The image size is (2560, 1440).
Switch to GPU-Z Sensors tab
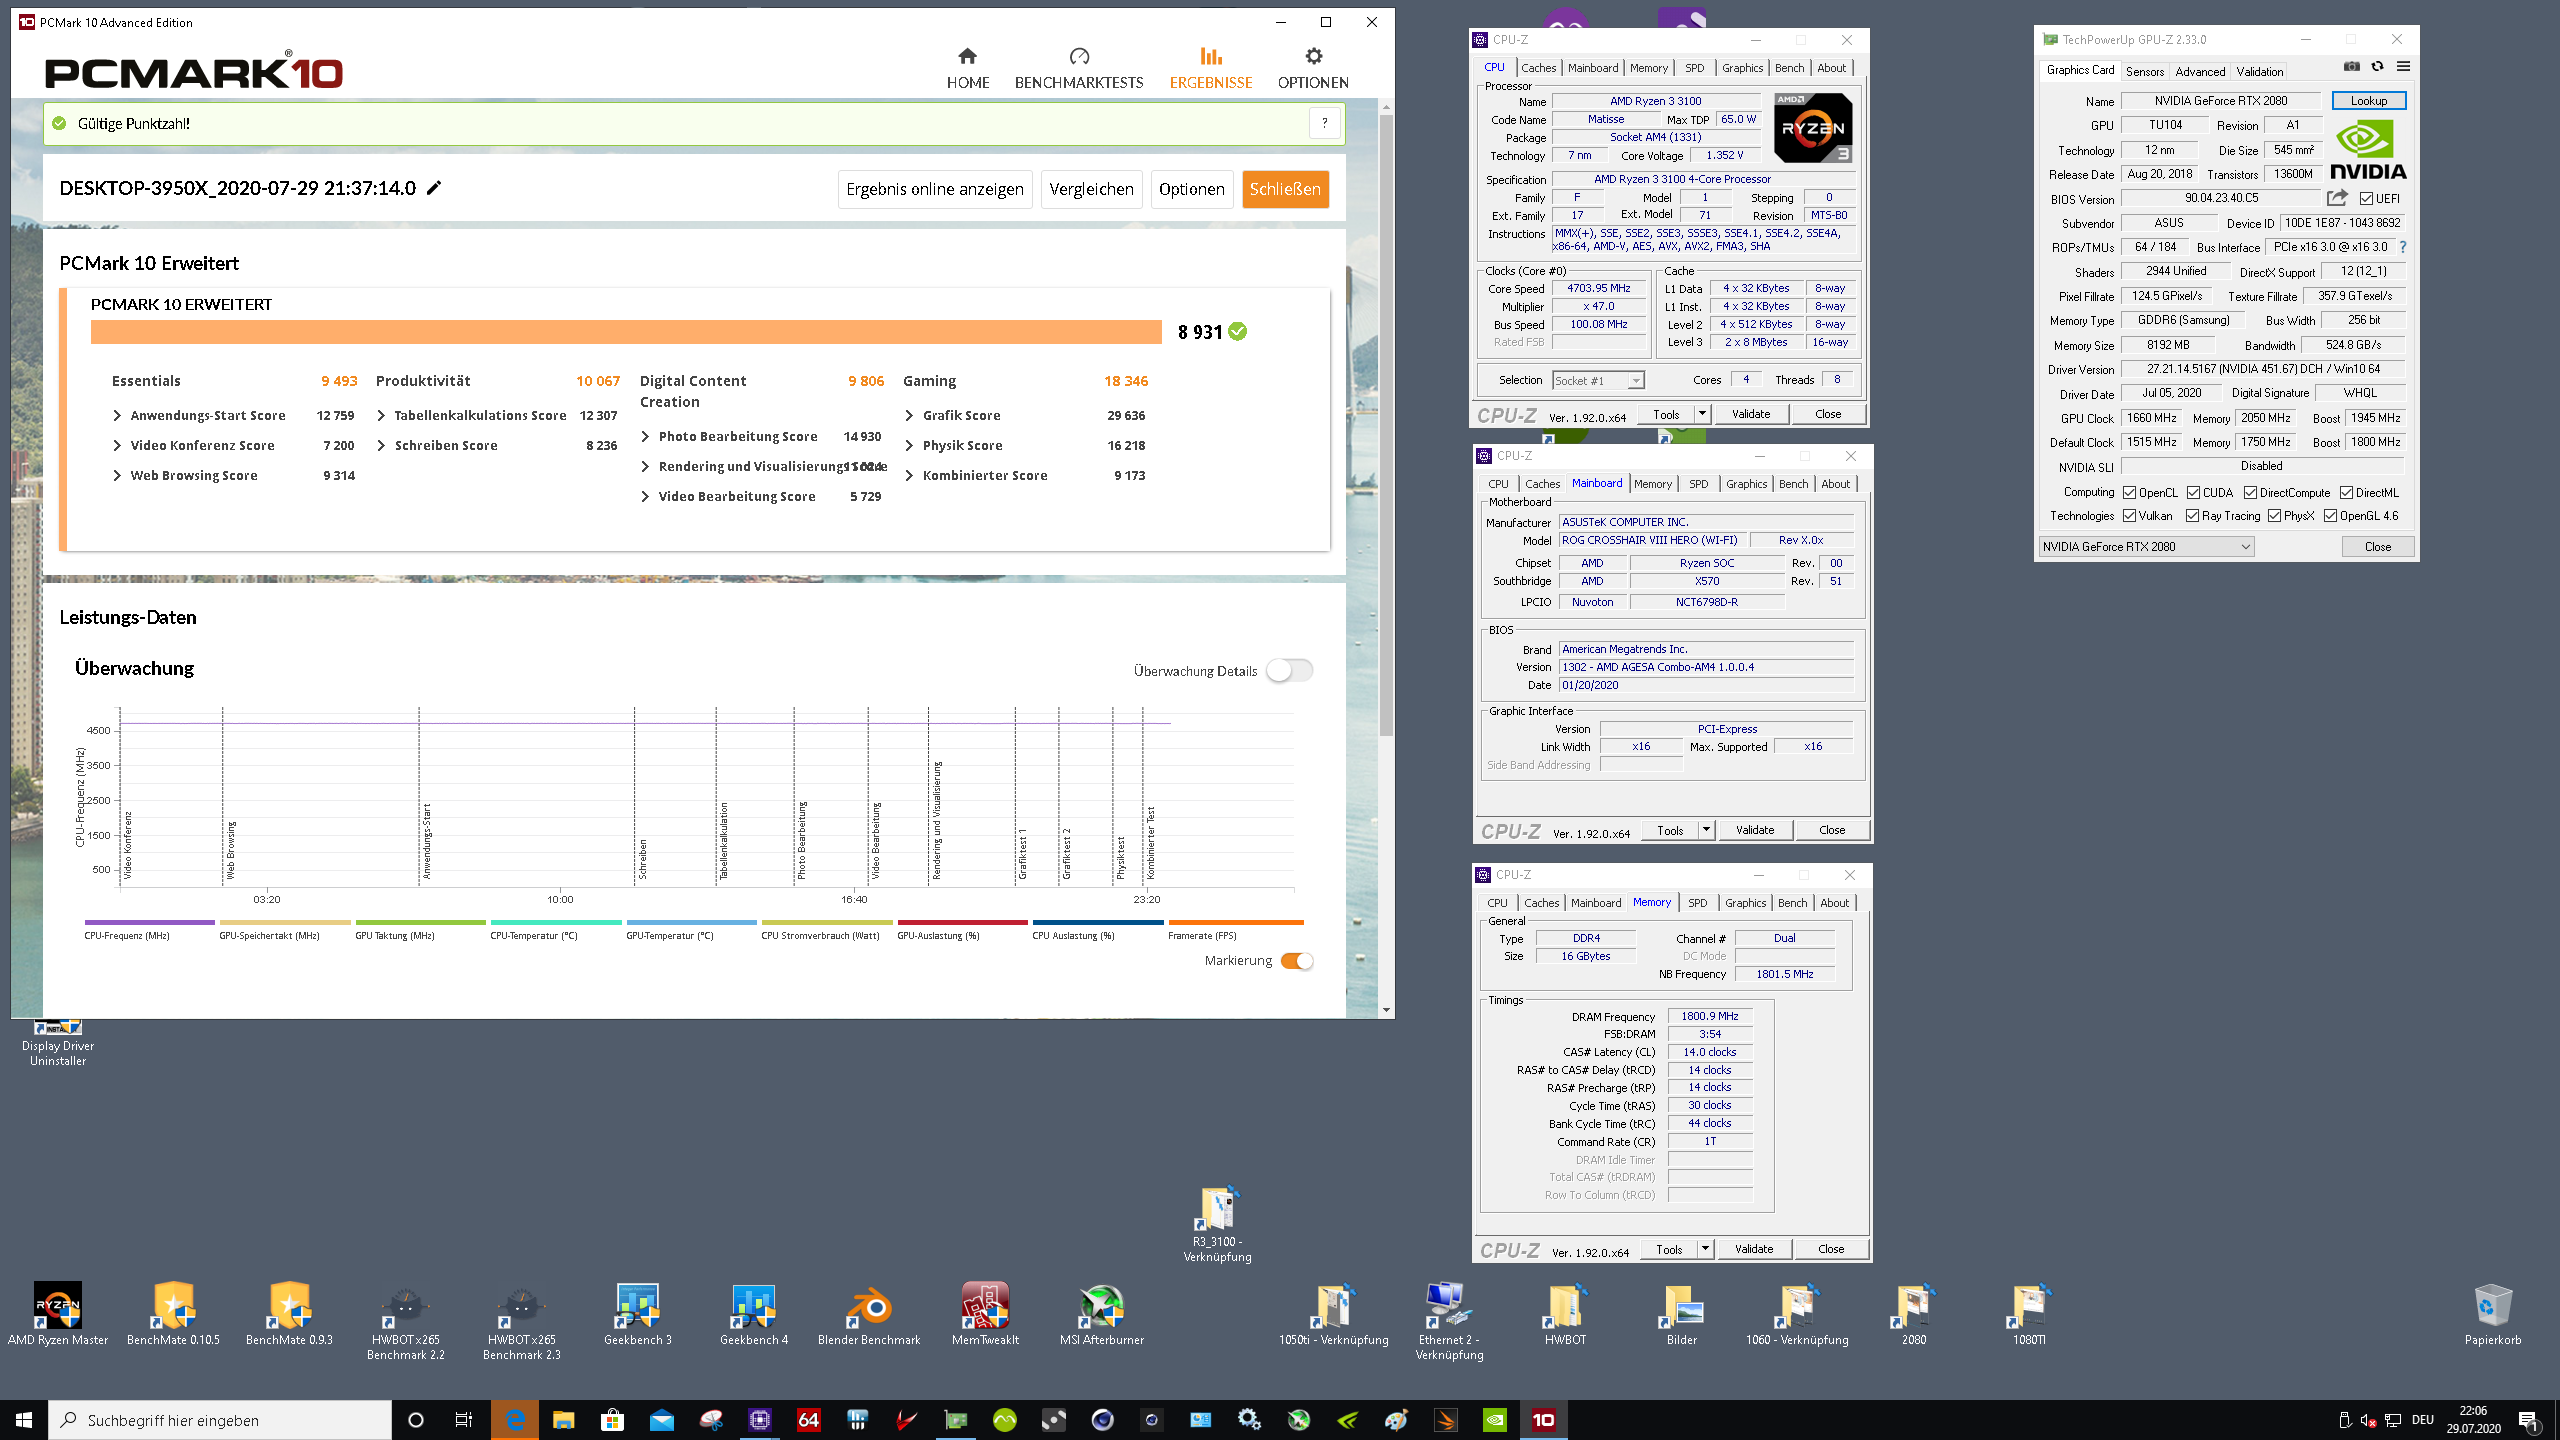pyautogui.click(x=2144, y=72)
